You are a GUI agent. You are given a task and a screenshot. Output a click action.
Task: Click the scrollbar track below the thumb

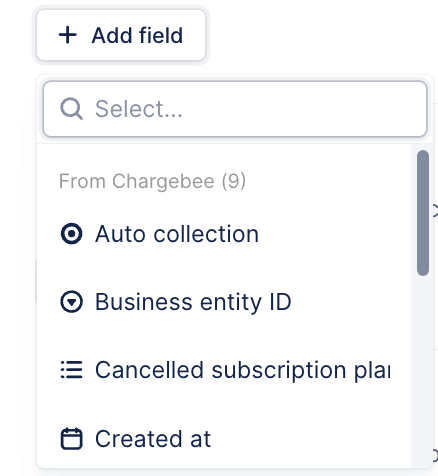pos(423,370)
